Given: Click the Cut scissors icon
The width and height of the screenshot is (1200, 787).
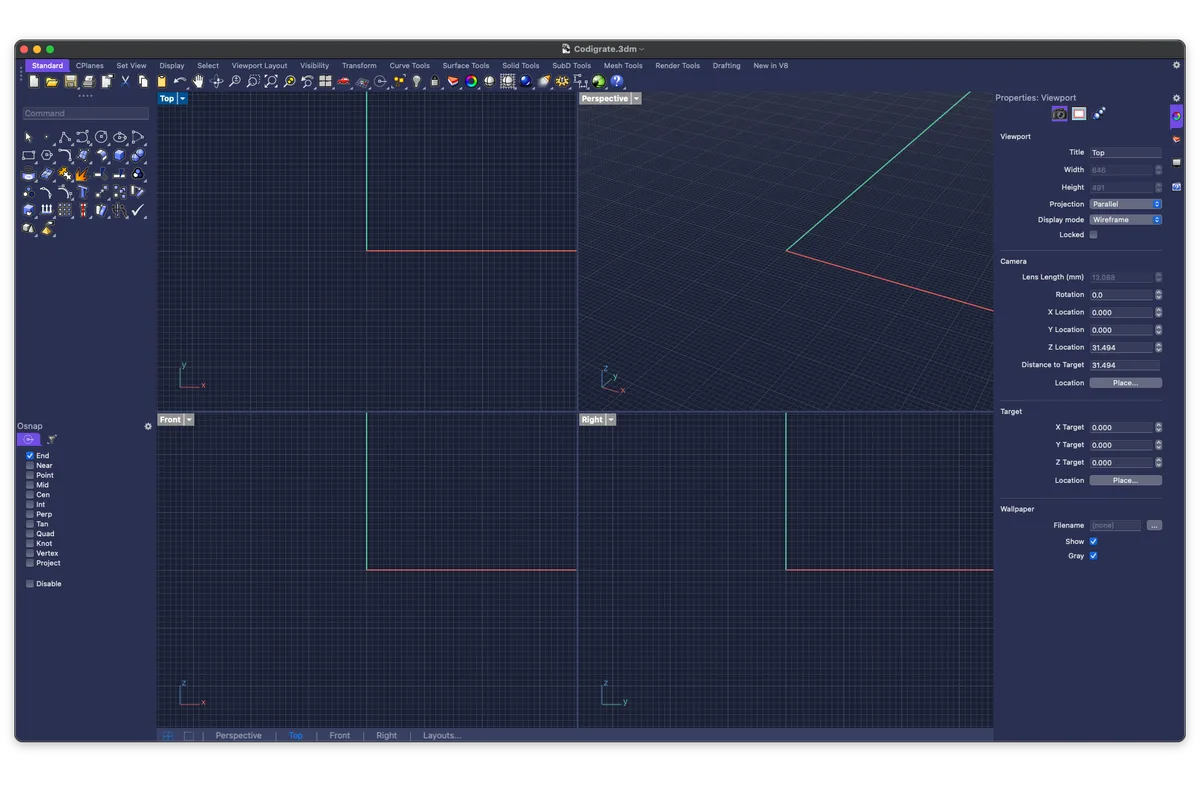Looking at the screenshot, I should (125, 81).
